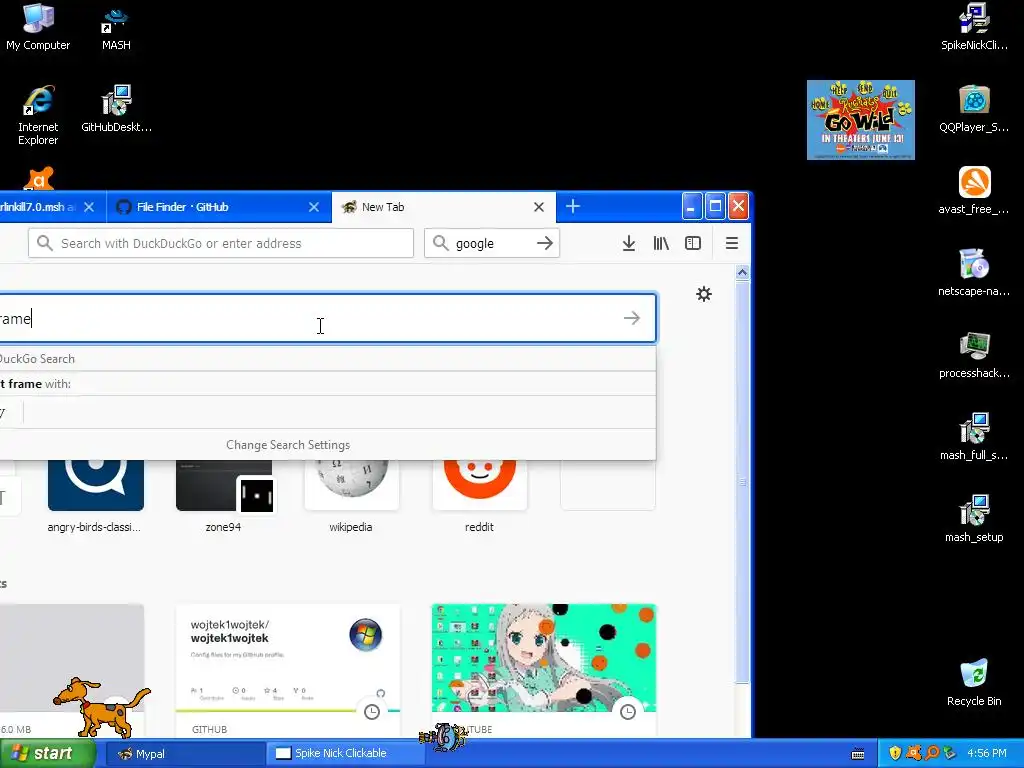This screenshot has width=1024, height=768.
Task: Close the File Finder · GitHub tab
Action: [x=313, y=207]
